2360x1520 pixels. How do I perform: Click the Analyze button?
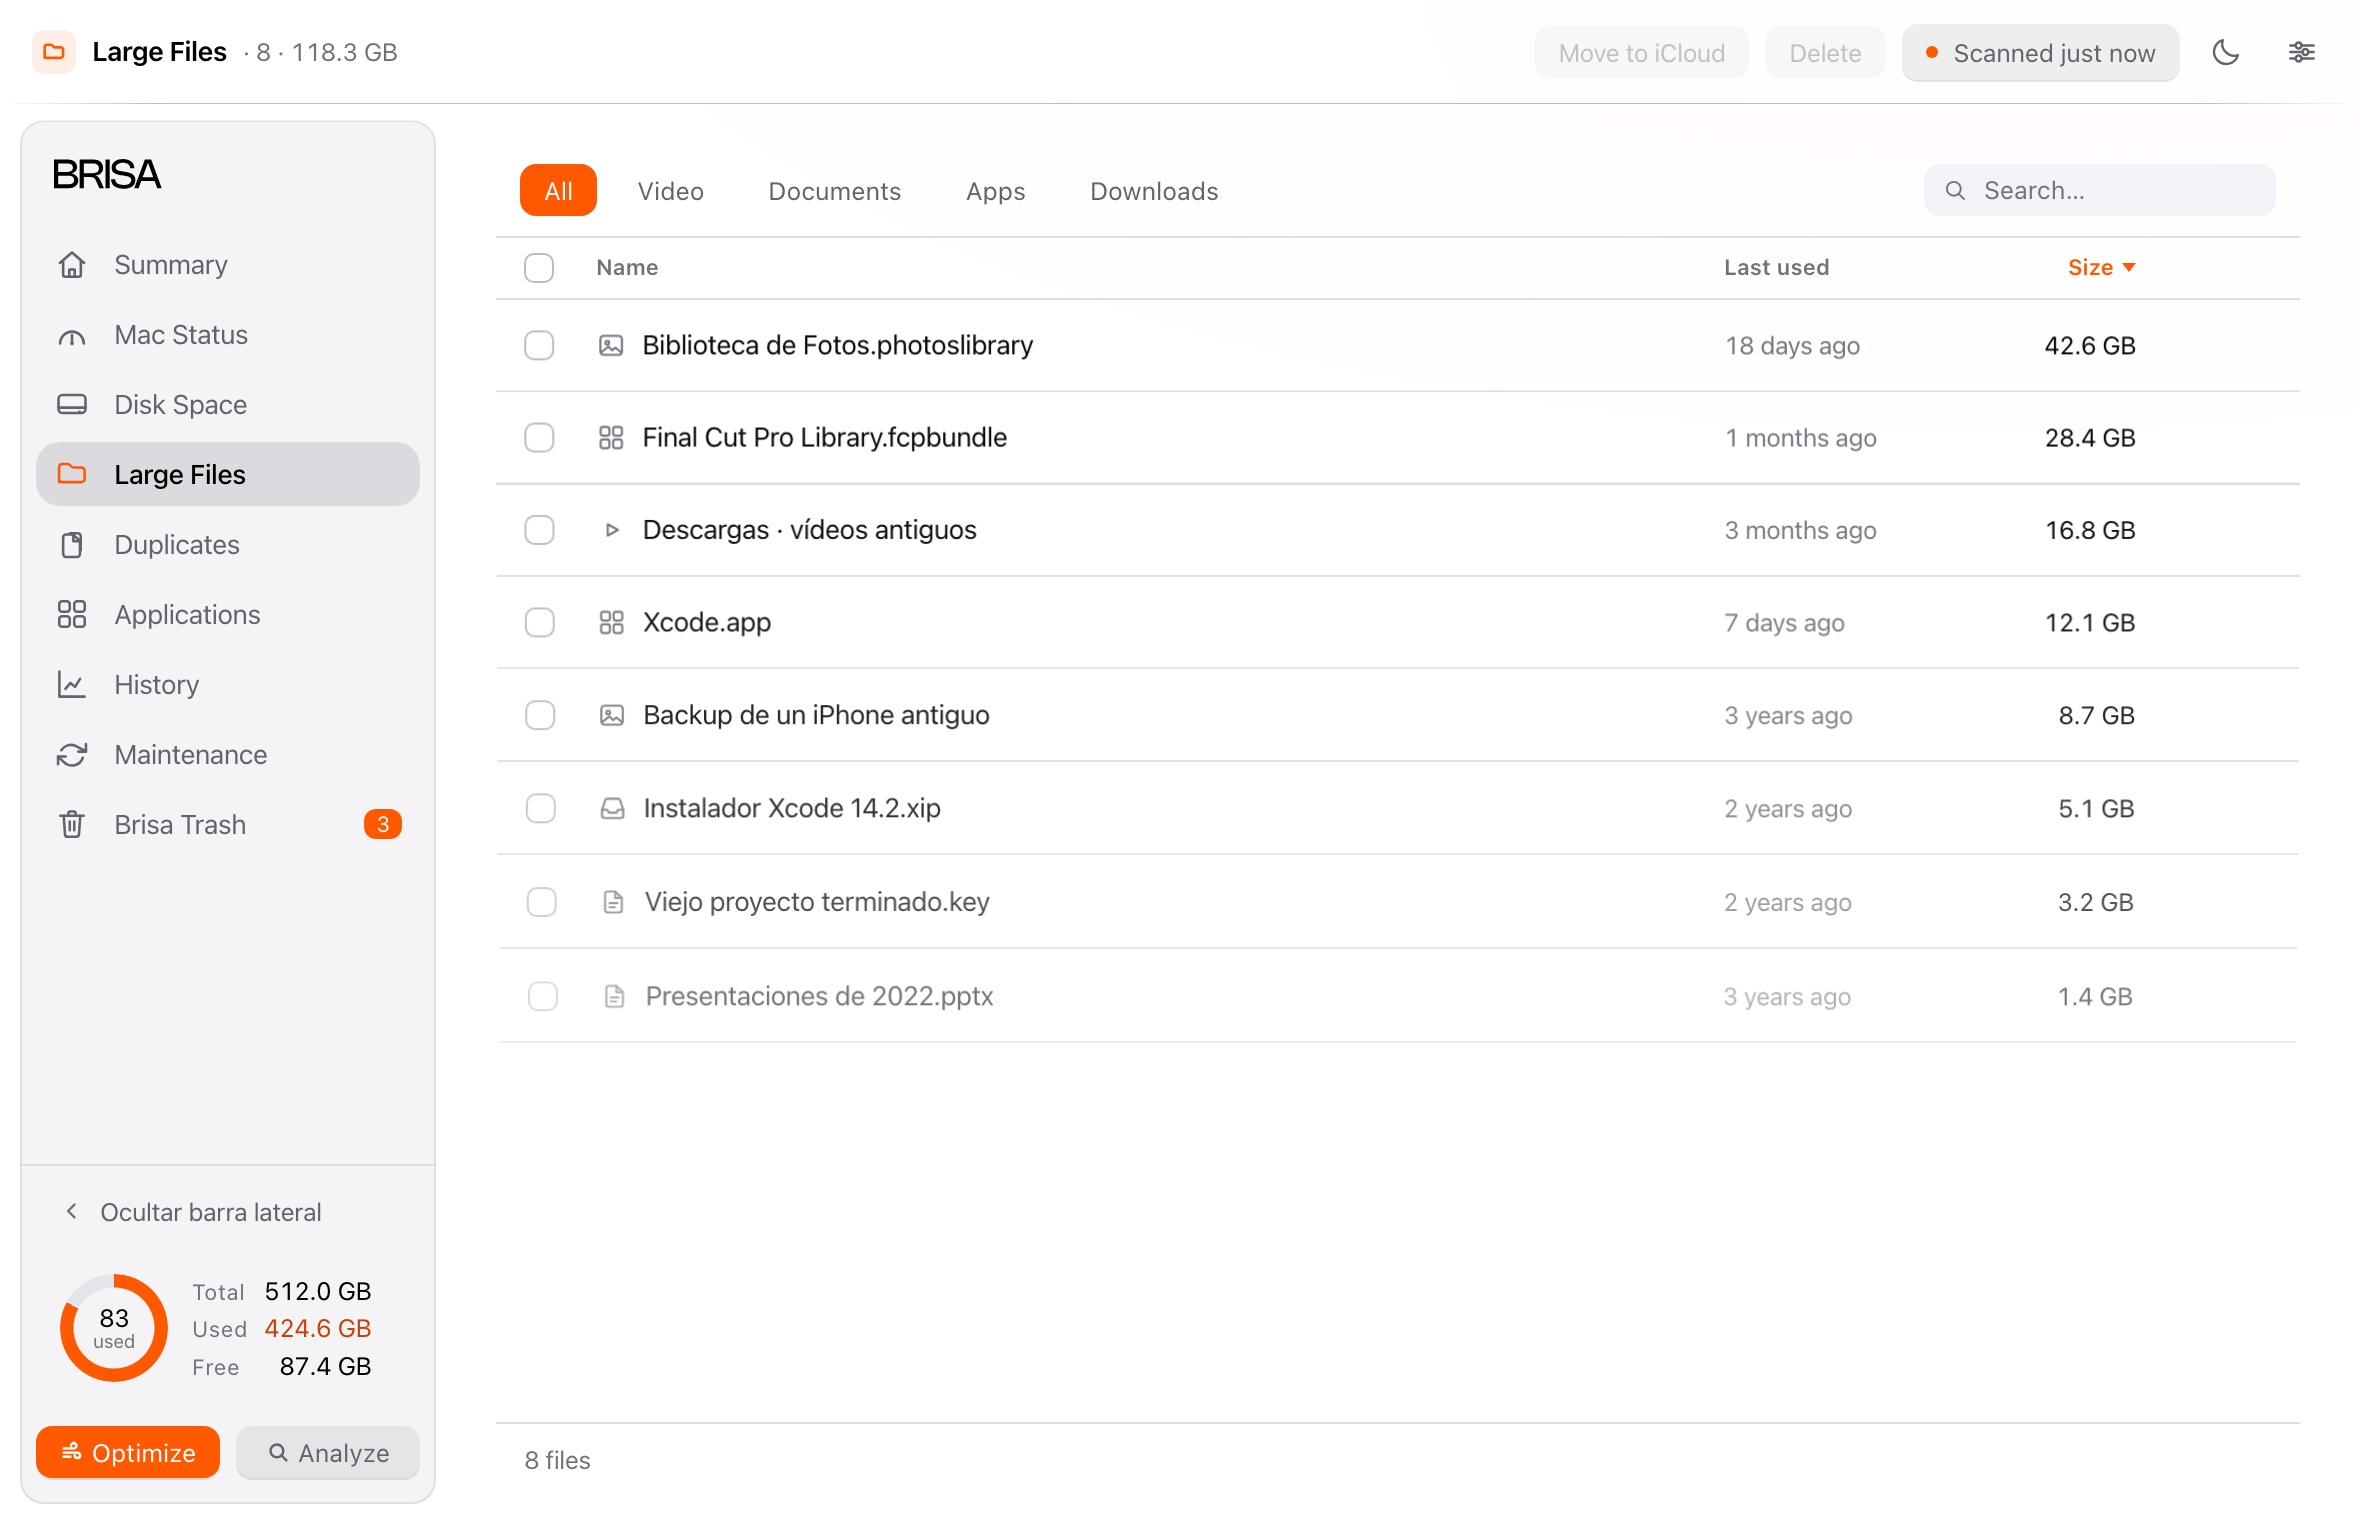tap(328, 1452)
